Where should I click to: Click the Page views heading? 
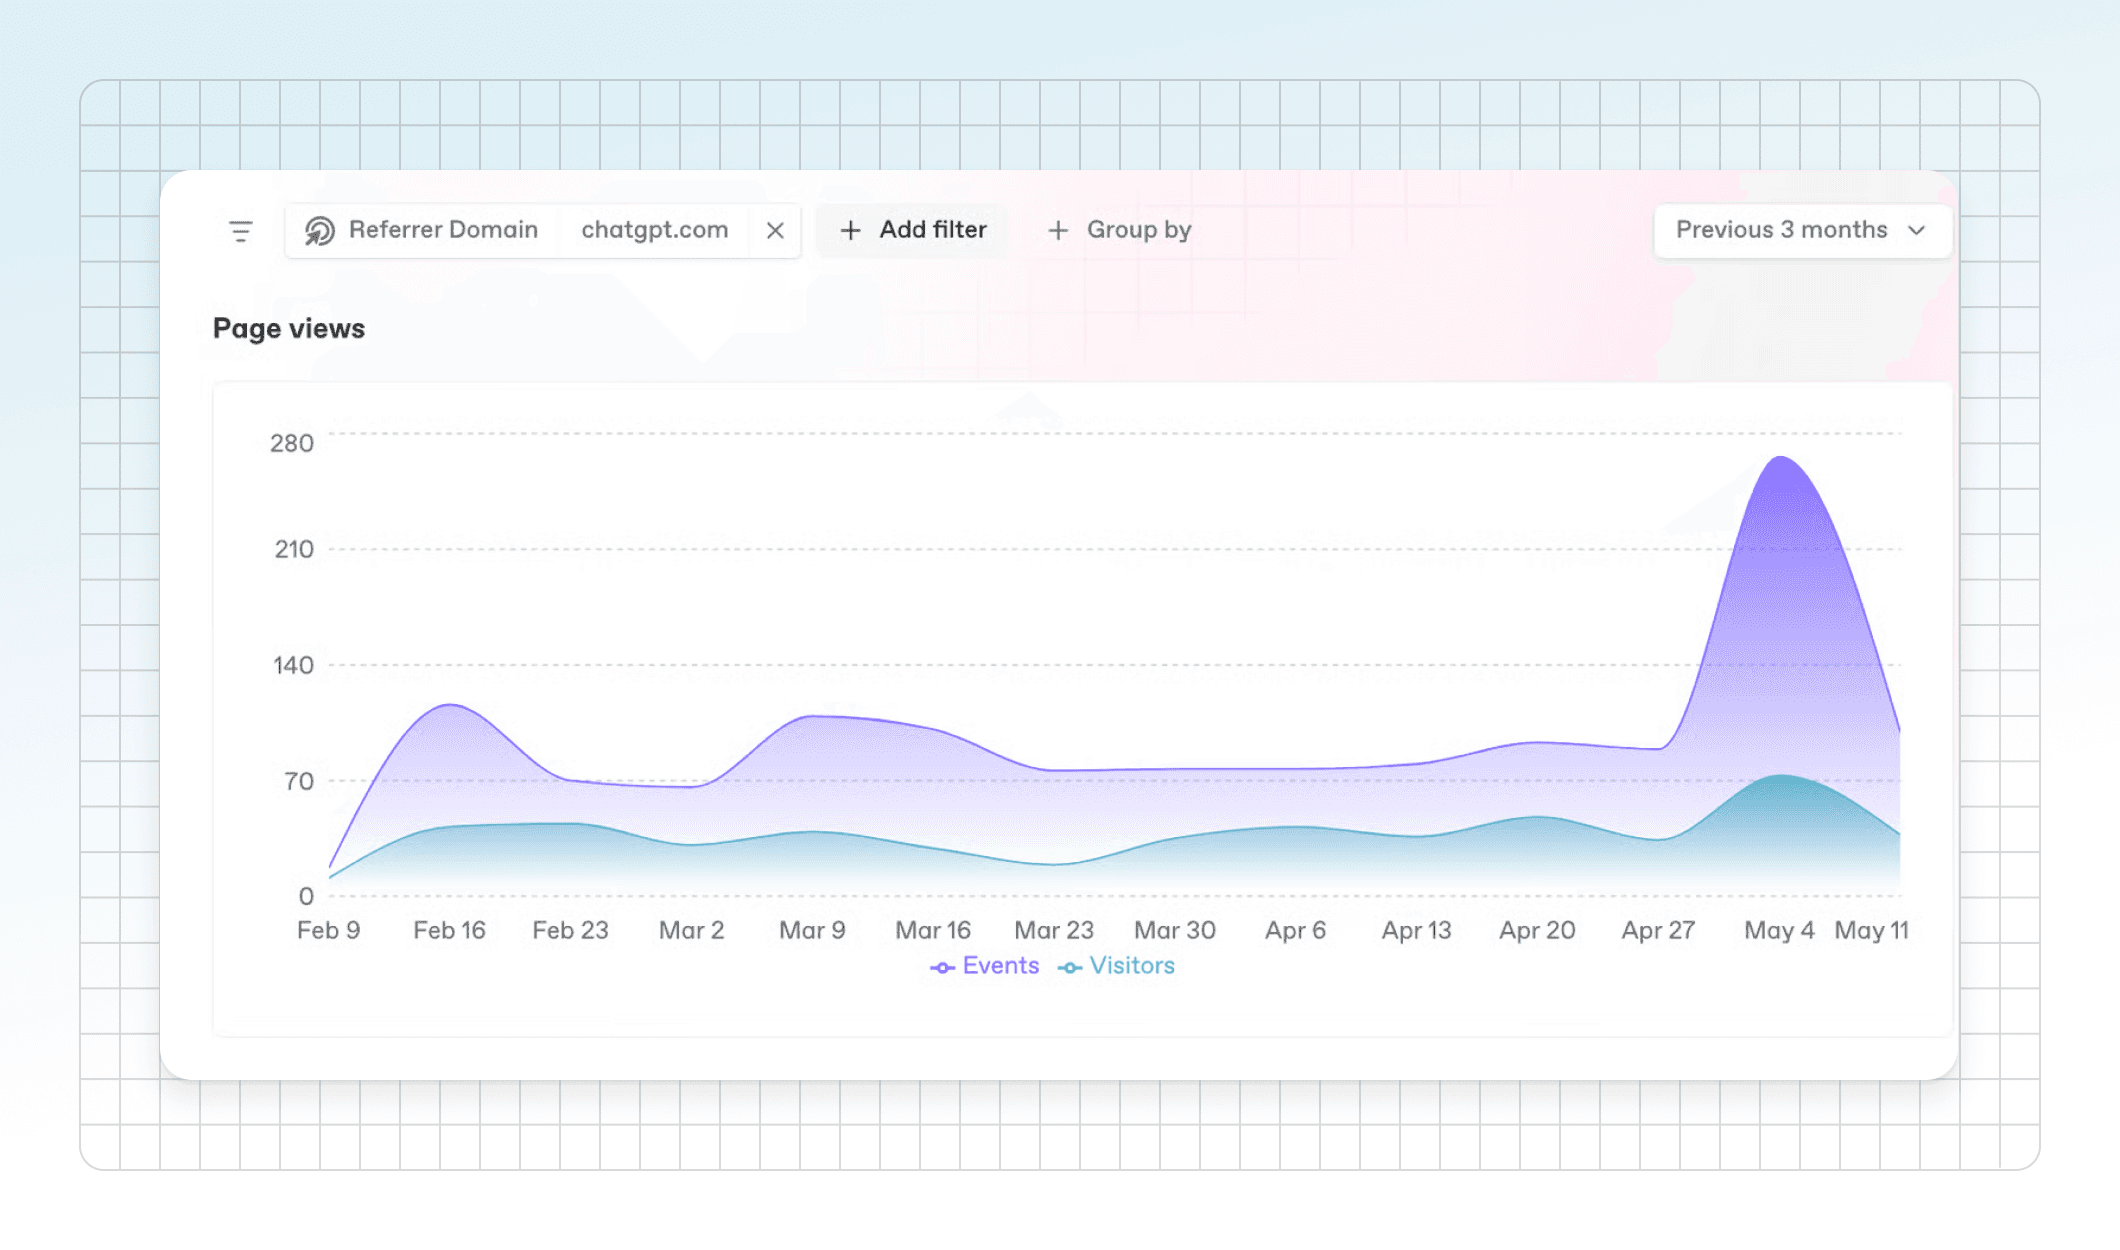(289, 329)
